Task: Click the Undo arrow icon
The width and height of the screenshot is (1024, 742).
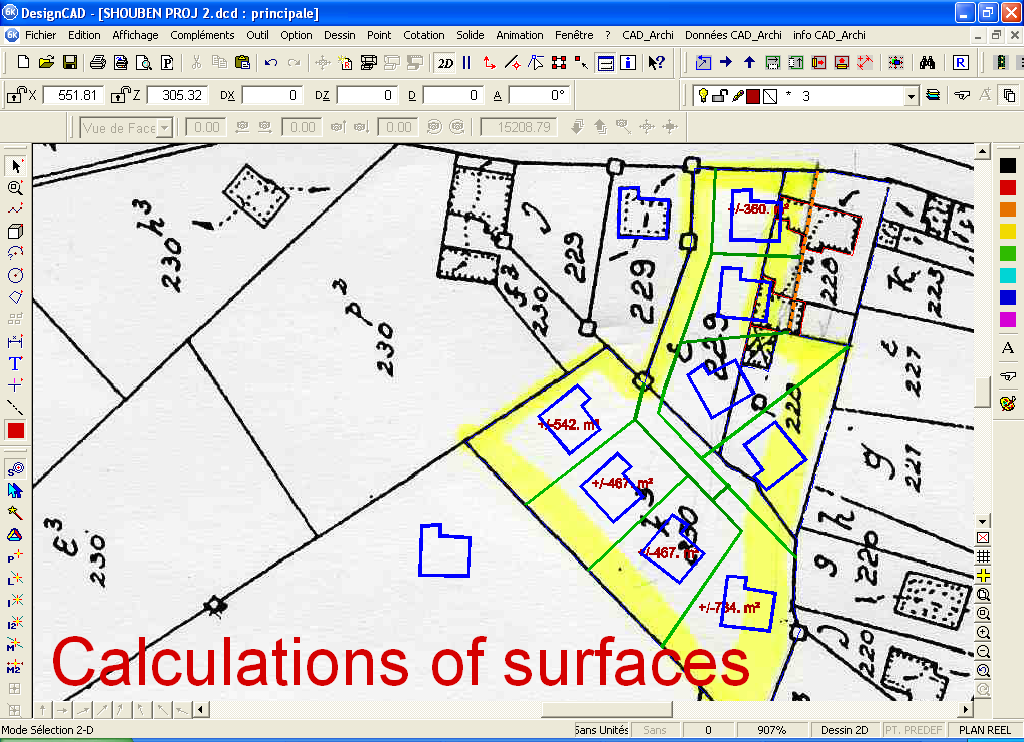Action: click(x=271, y=62)
